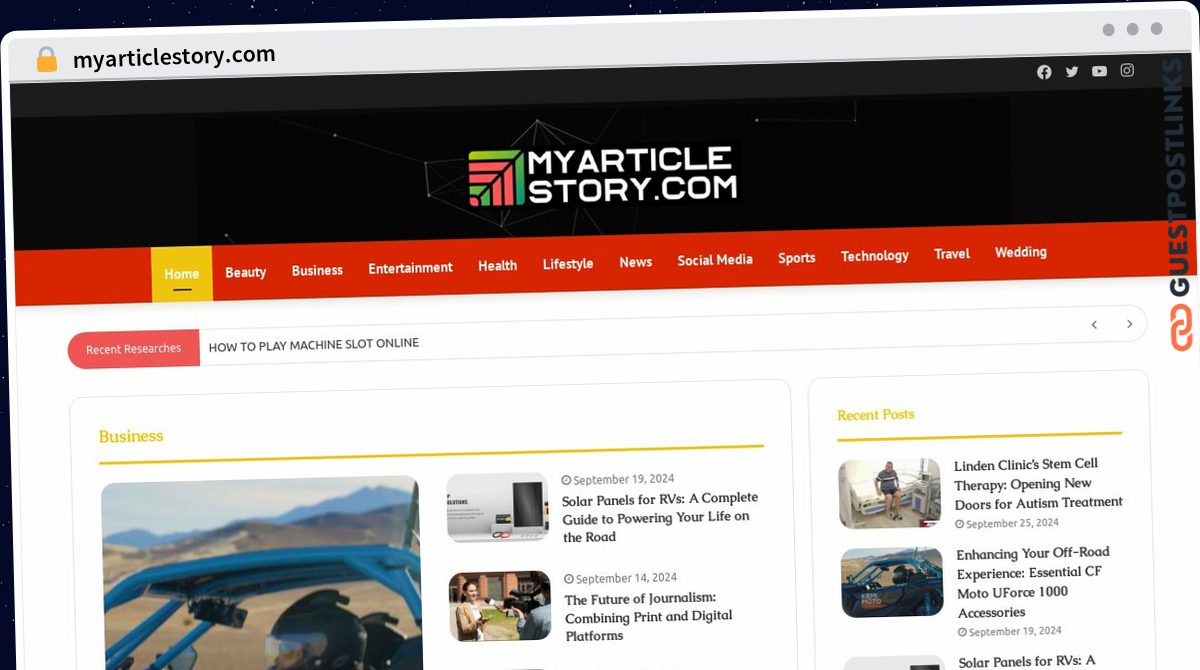Open the Instagram social icon

point(1127,70)
